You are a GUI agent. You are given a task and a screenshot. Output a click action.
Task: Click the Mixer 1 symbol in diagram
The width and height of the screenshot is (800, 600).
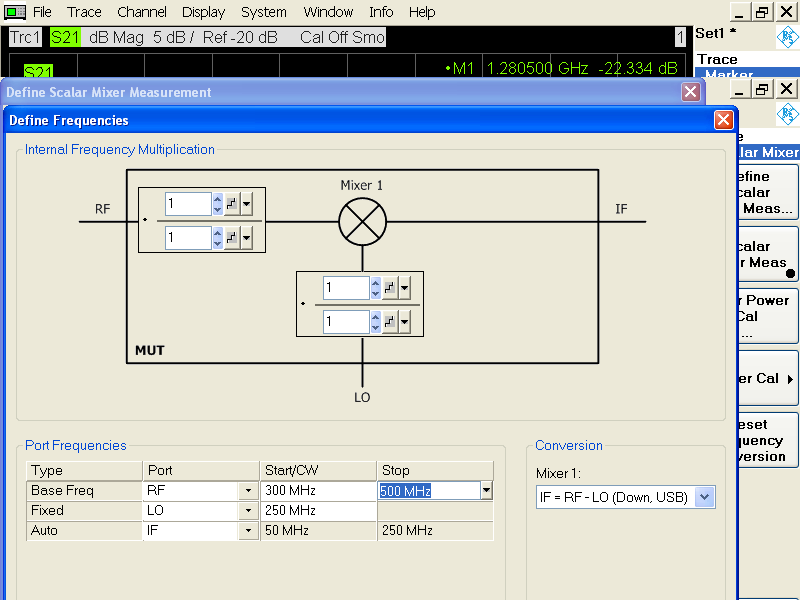362,221
